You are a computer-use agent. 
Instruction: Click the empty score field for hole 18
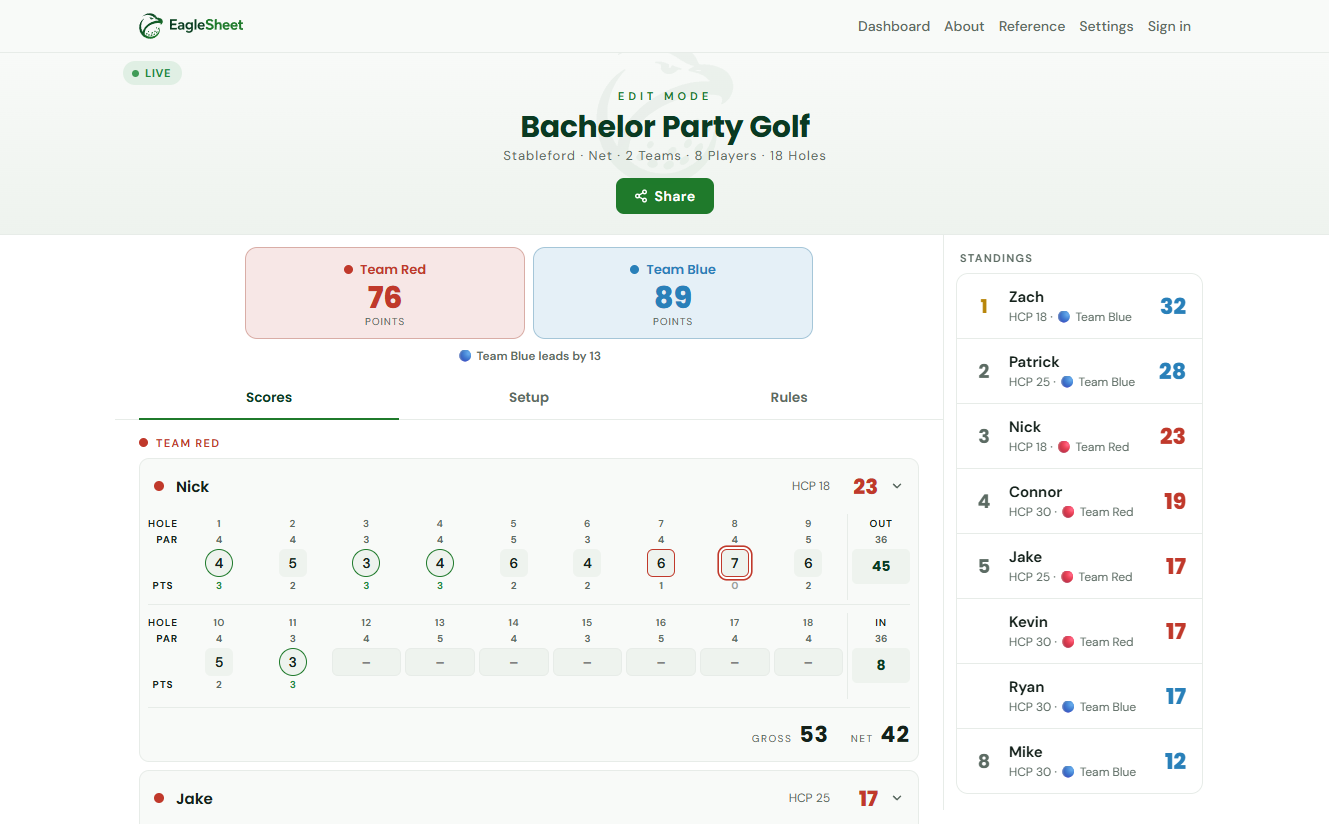pos(808,662)
